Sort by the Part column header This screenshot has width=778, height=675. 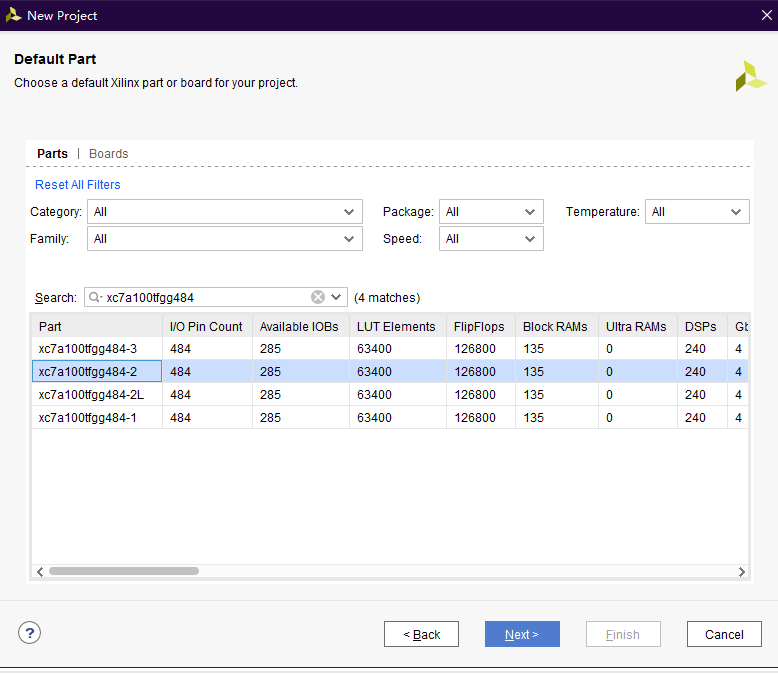[97, 327]
